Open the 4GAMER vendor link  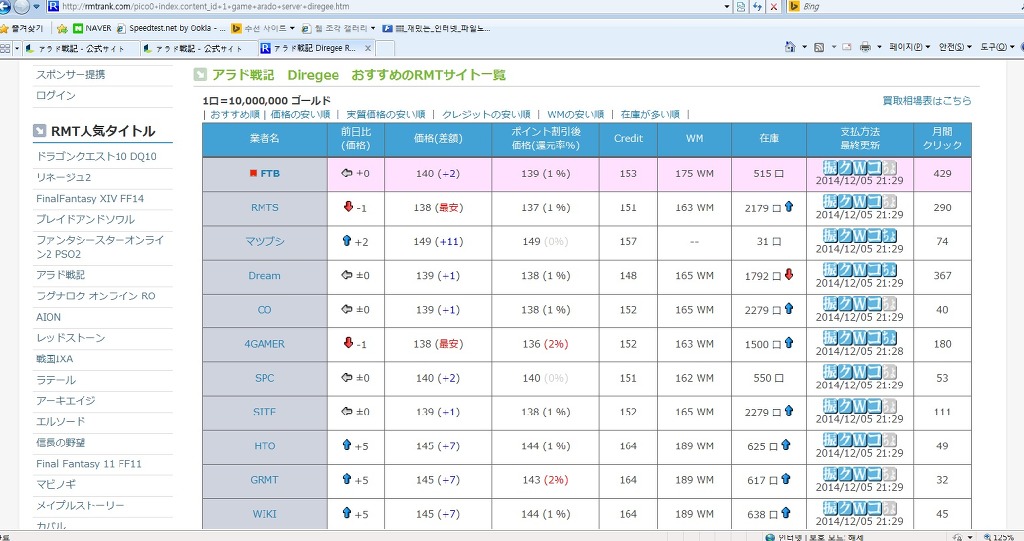264,344
